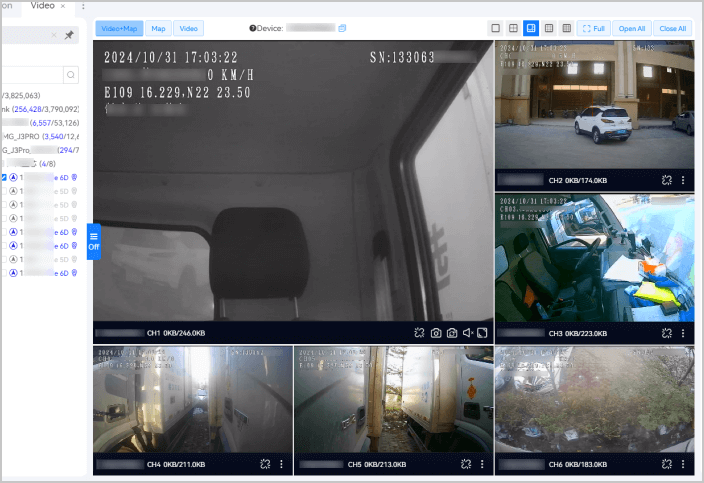Select the Video+Map view tab
The image size is (704, 483).
point(120,29)
